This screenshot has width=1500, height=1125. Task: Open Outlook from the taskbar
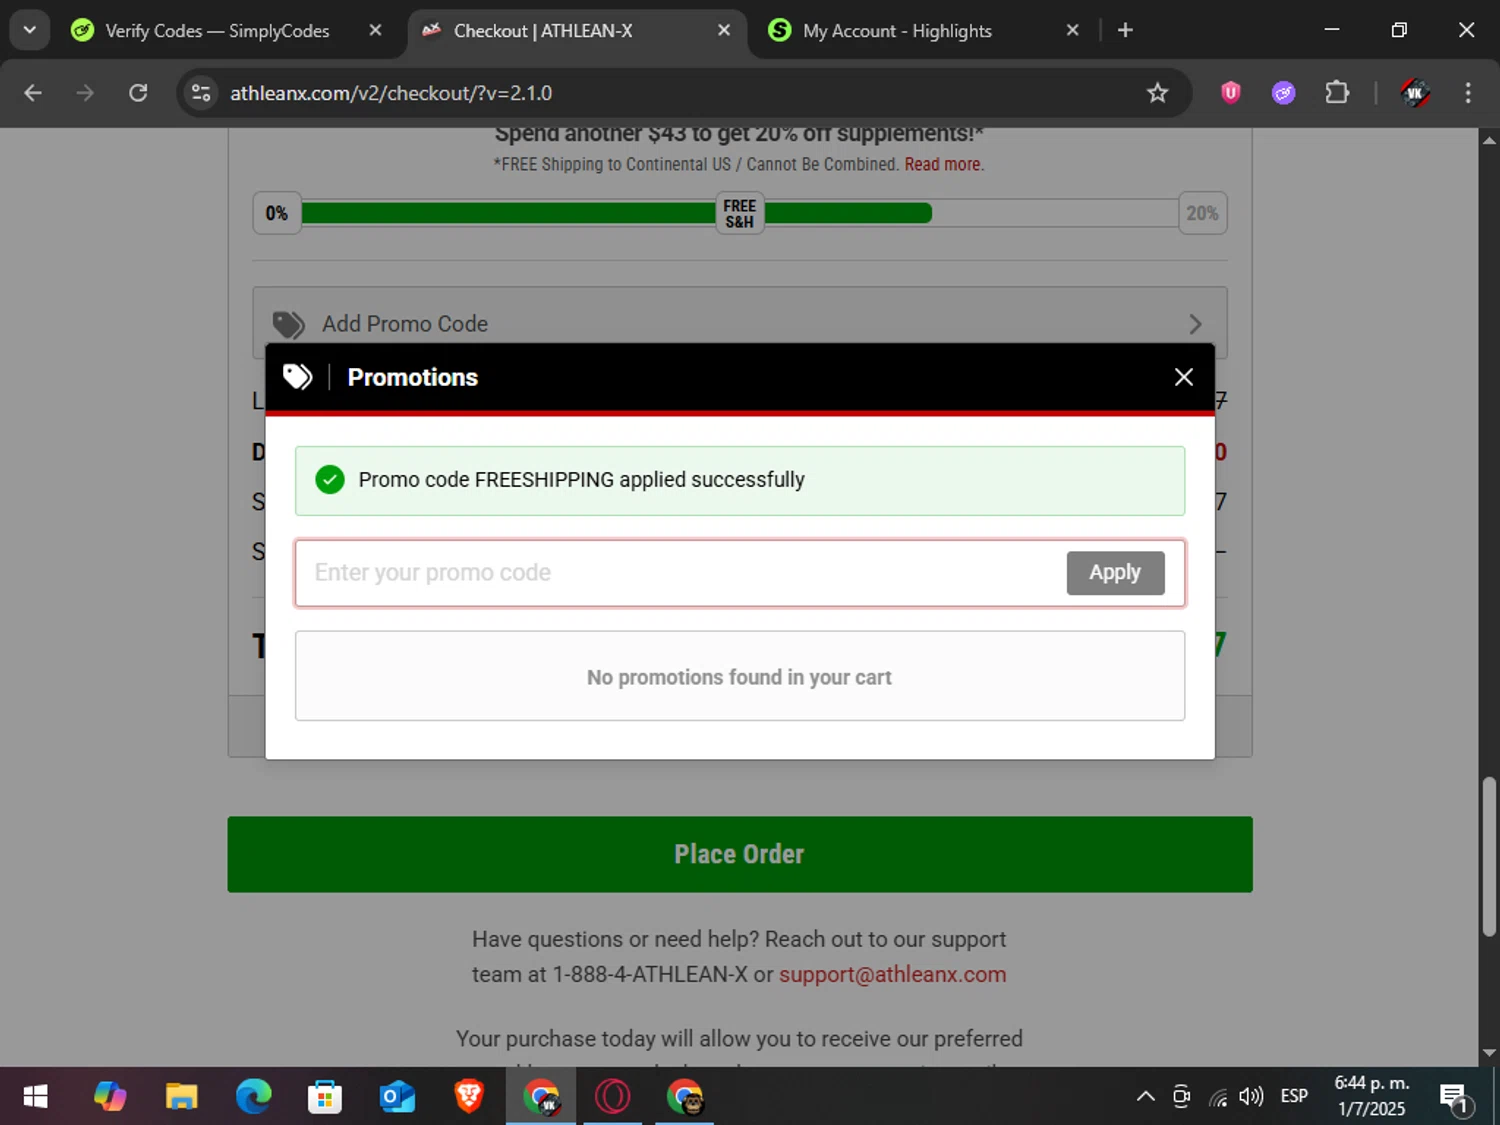tap(397, 1097)
